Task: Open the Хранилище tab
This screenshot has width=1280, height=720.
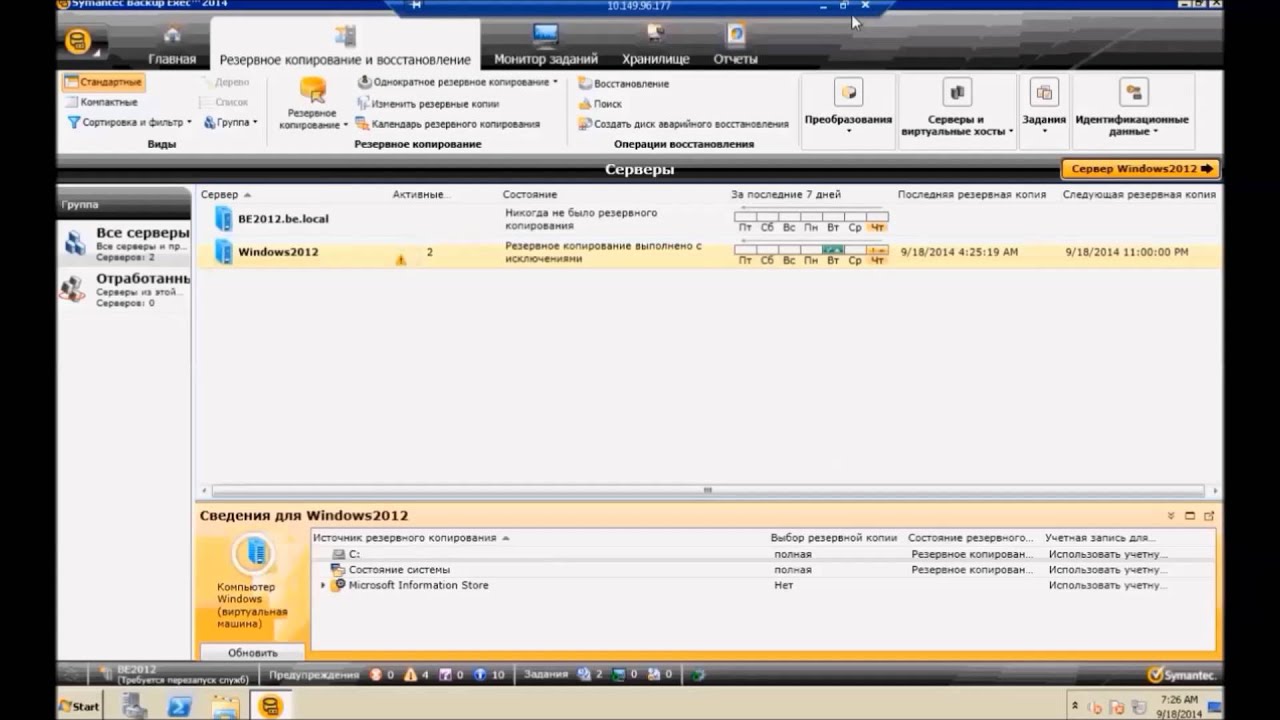Action: click(656, 47)
